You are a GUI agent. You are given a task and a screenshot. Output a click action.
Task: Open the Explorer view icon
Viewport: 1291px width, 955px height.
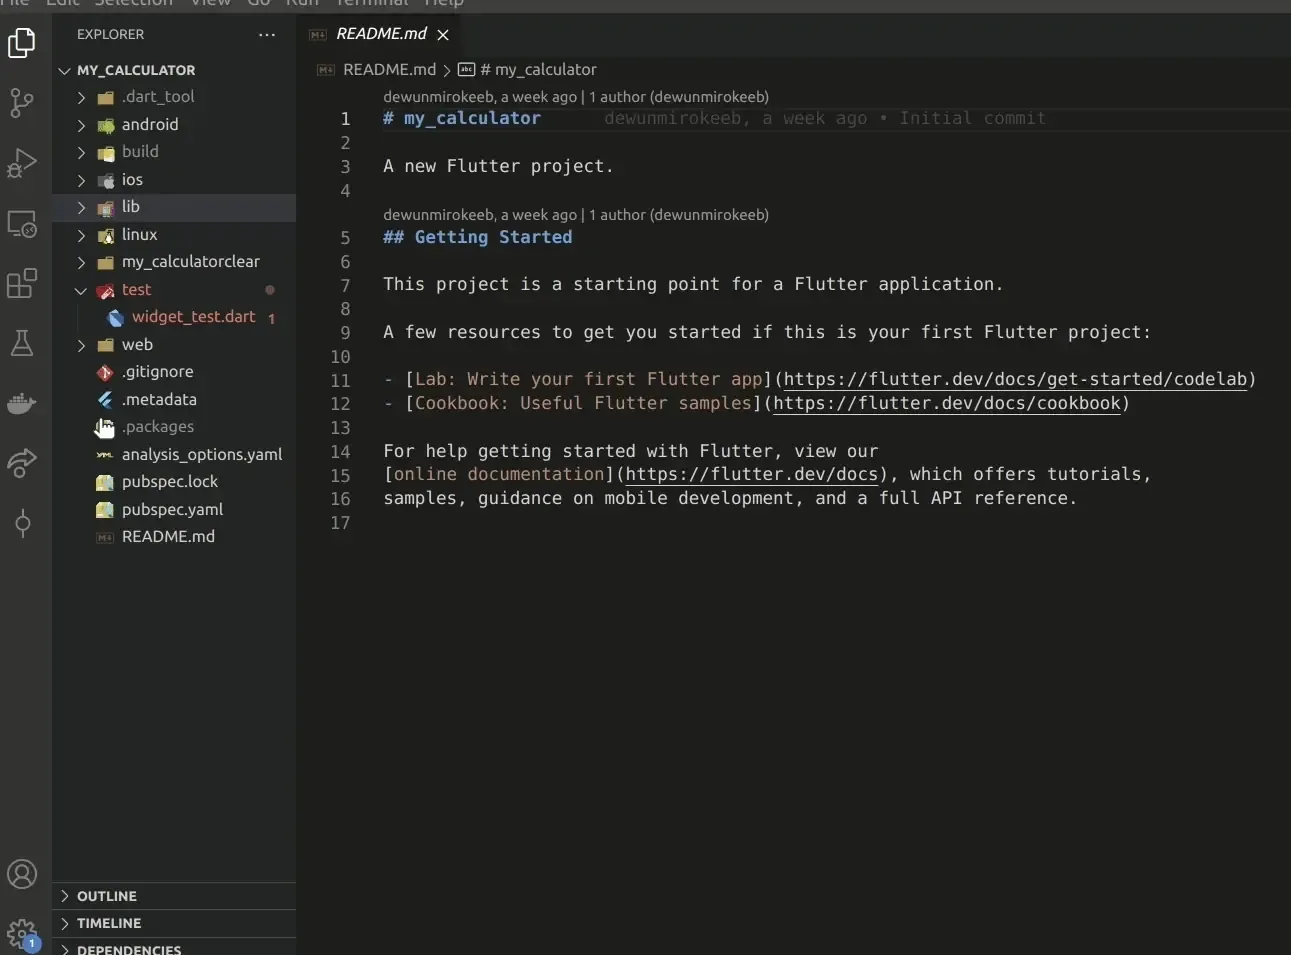click(x=22, y=43)
